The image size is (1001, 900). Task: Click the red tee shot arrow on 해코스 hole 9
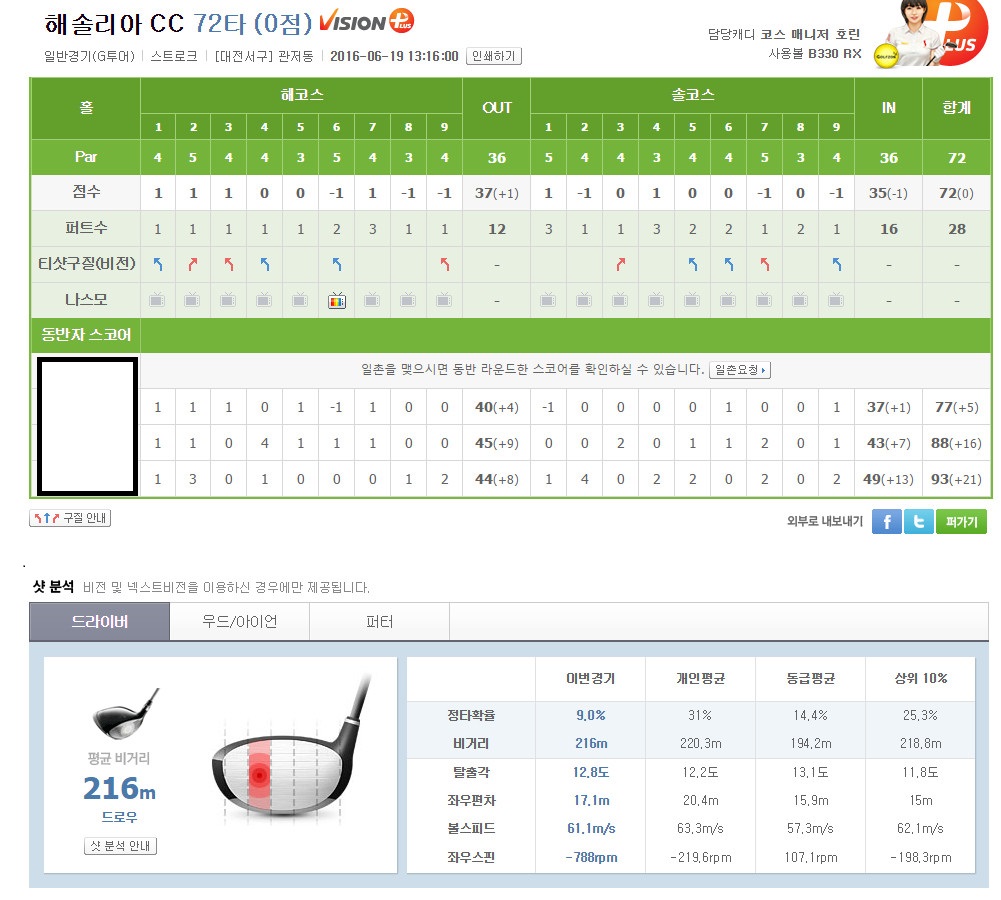[445, 265]
